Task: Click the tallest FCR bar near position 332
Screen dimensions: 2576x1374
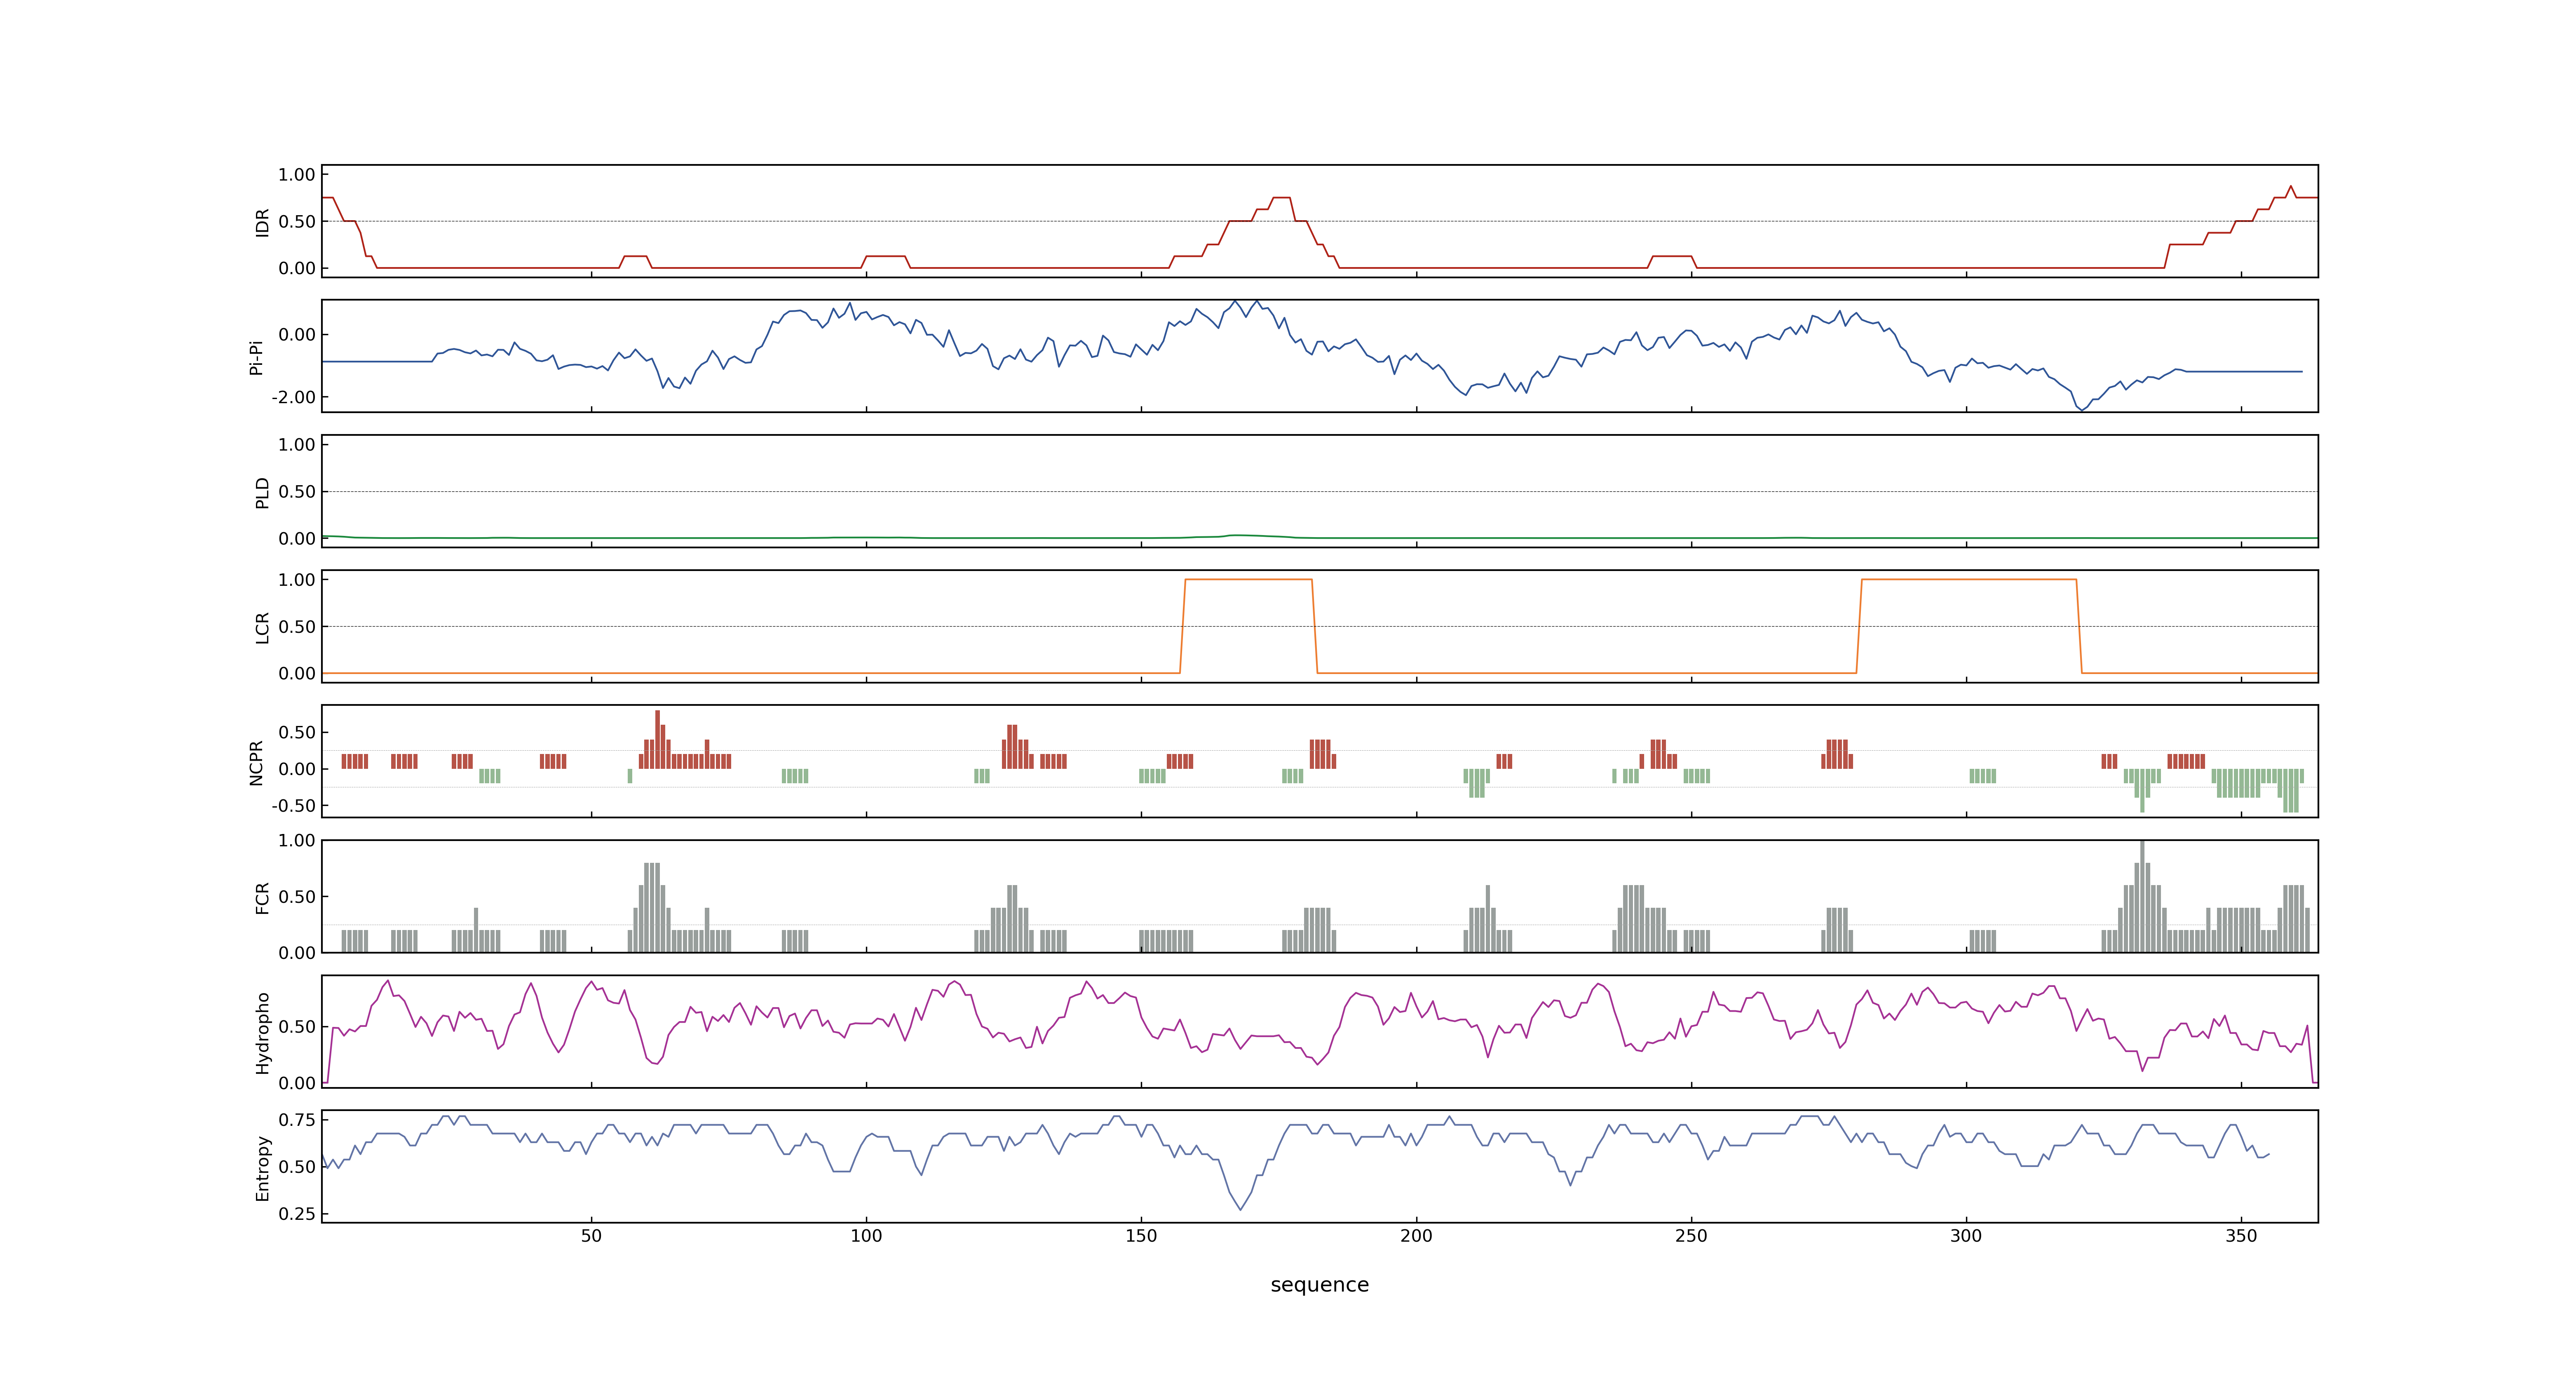Action: pos(2142,896)
